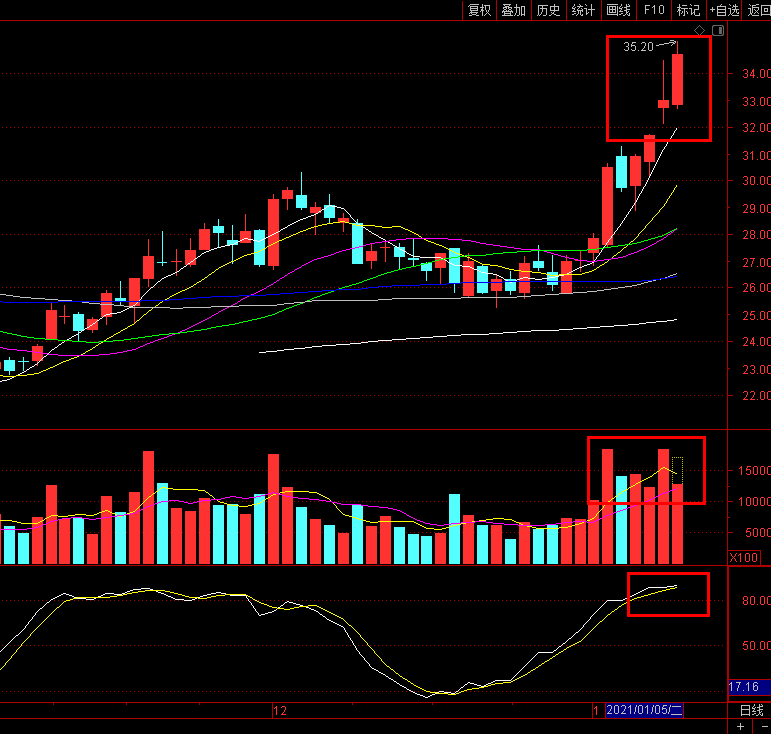
Task: Click the 标记 mark button
Action: 688,10
